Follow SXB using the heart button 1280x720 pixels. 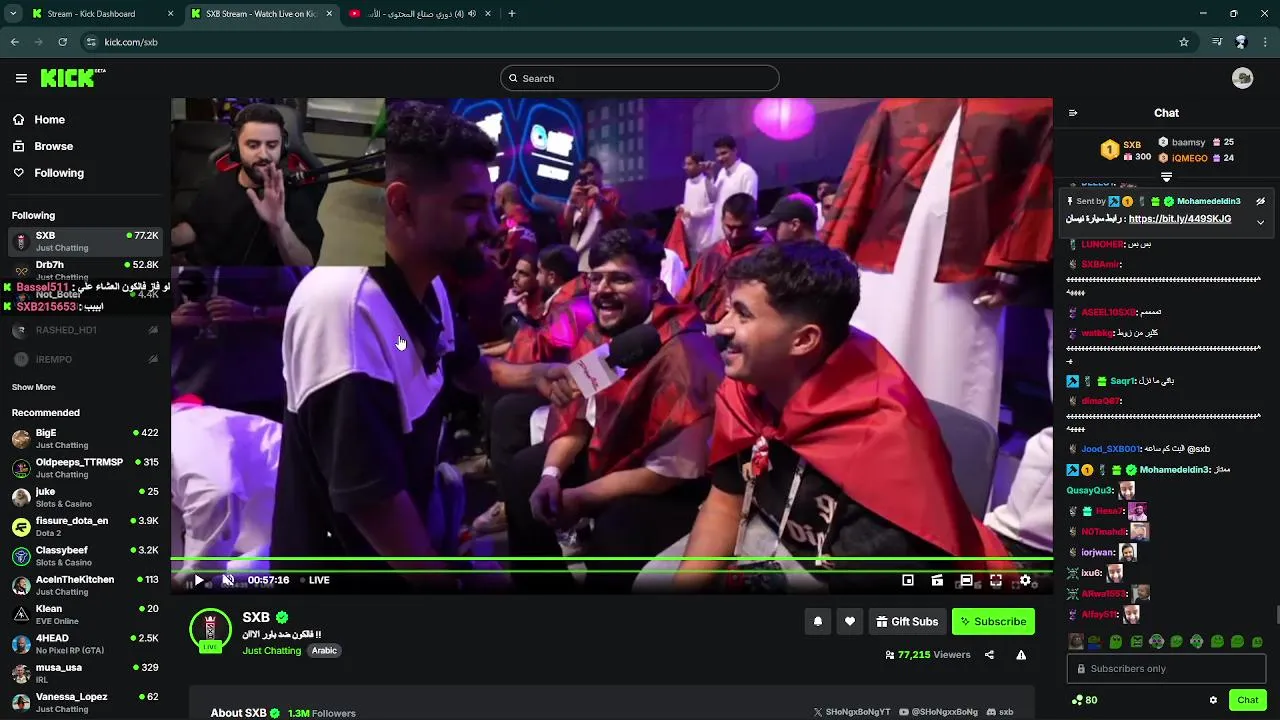coord(849,621)
